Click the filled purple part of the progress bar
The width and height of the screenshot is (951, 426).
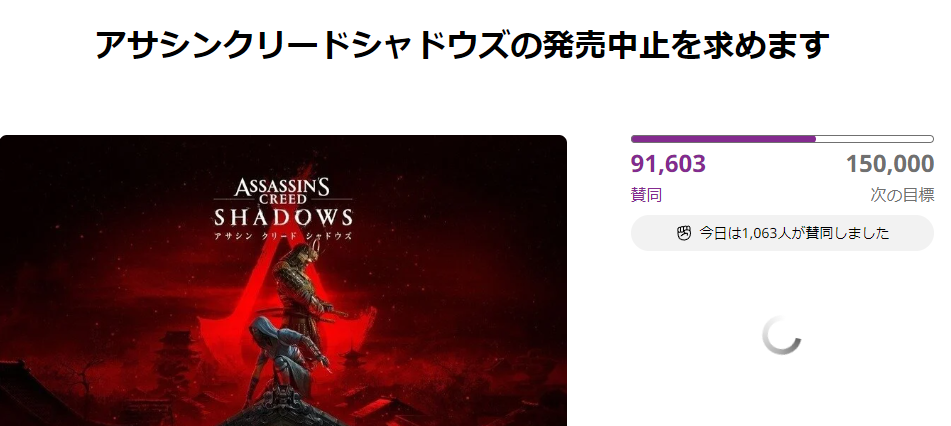tap(724, 139)
